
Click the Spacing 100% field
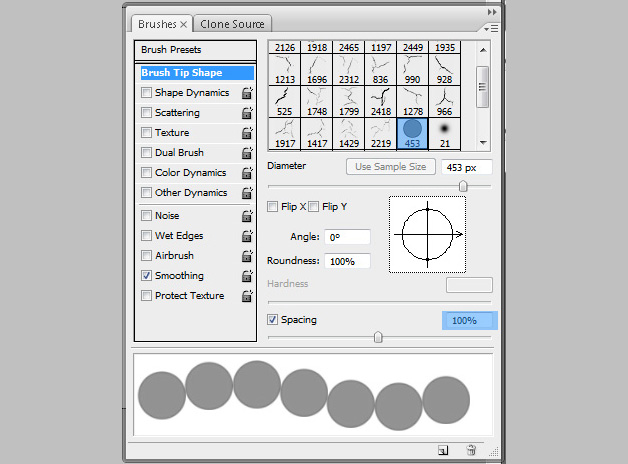tap(469, 321)
